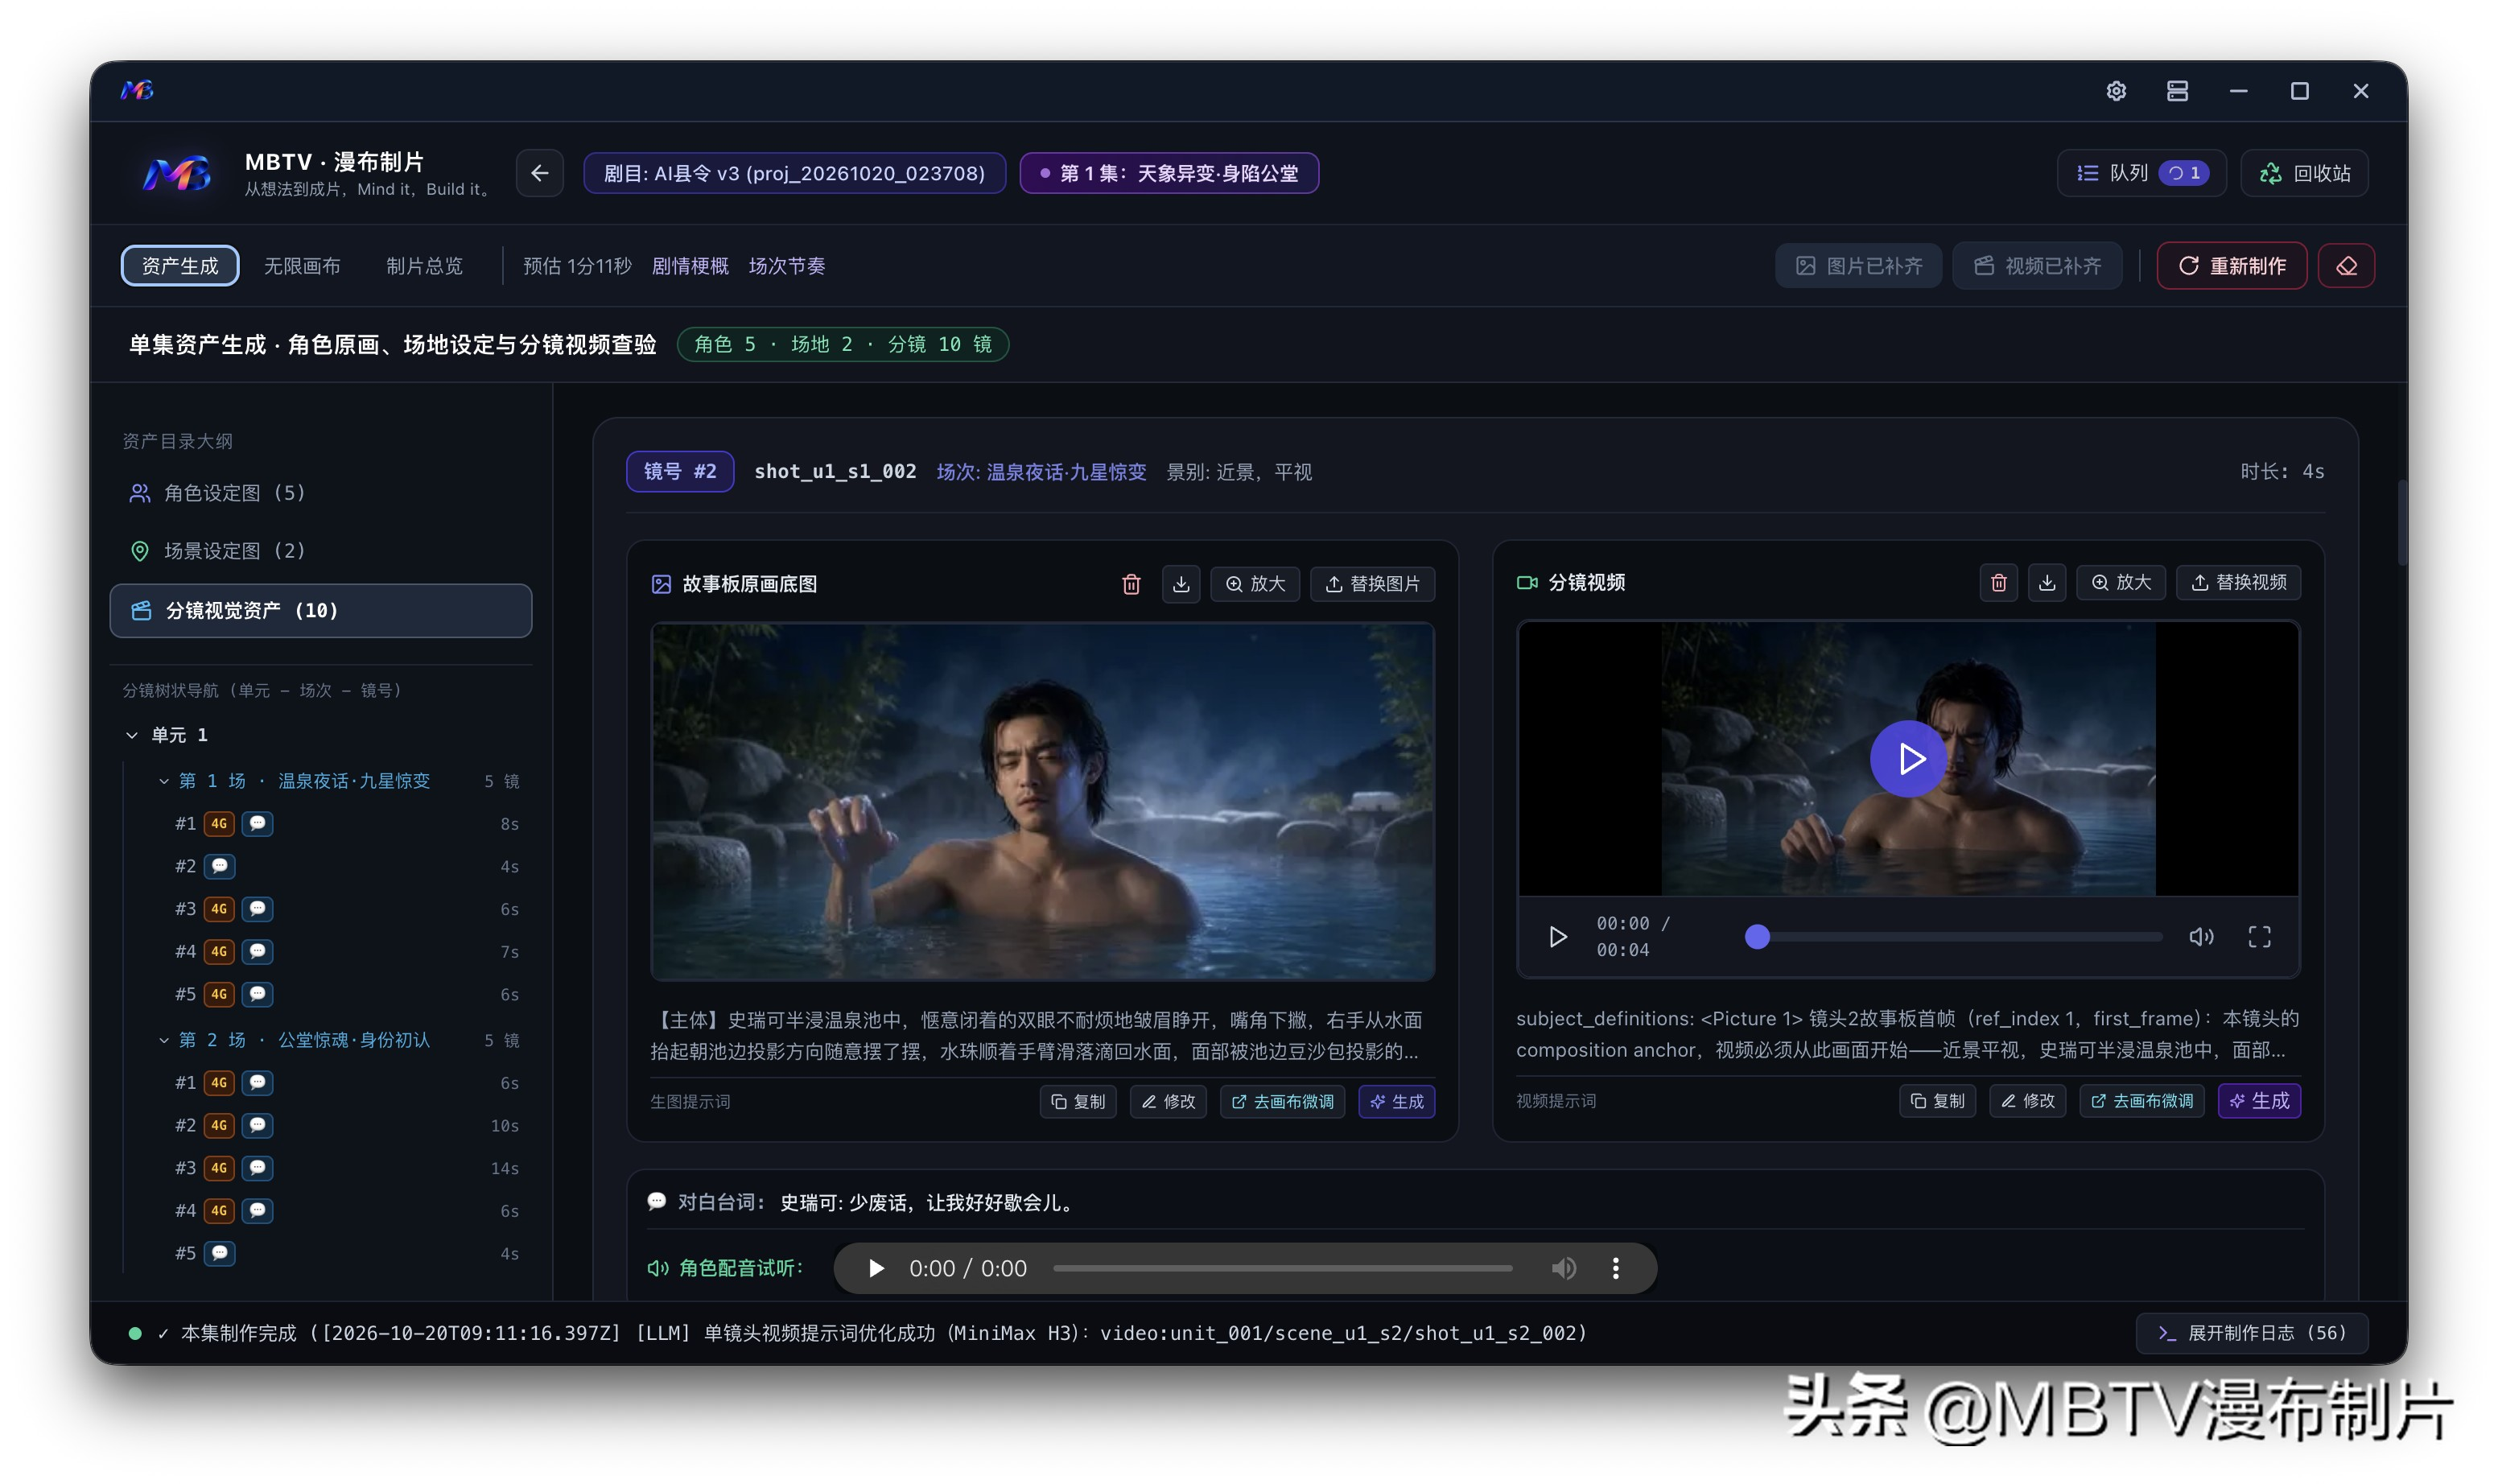Mute the shot video volume

[2201, 937]
